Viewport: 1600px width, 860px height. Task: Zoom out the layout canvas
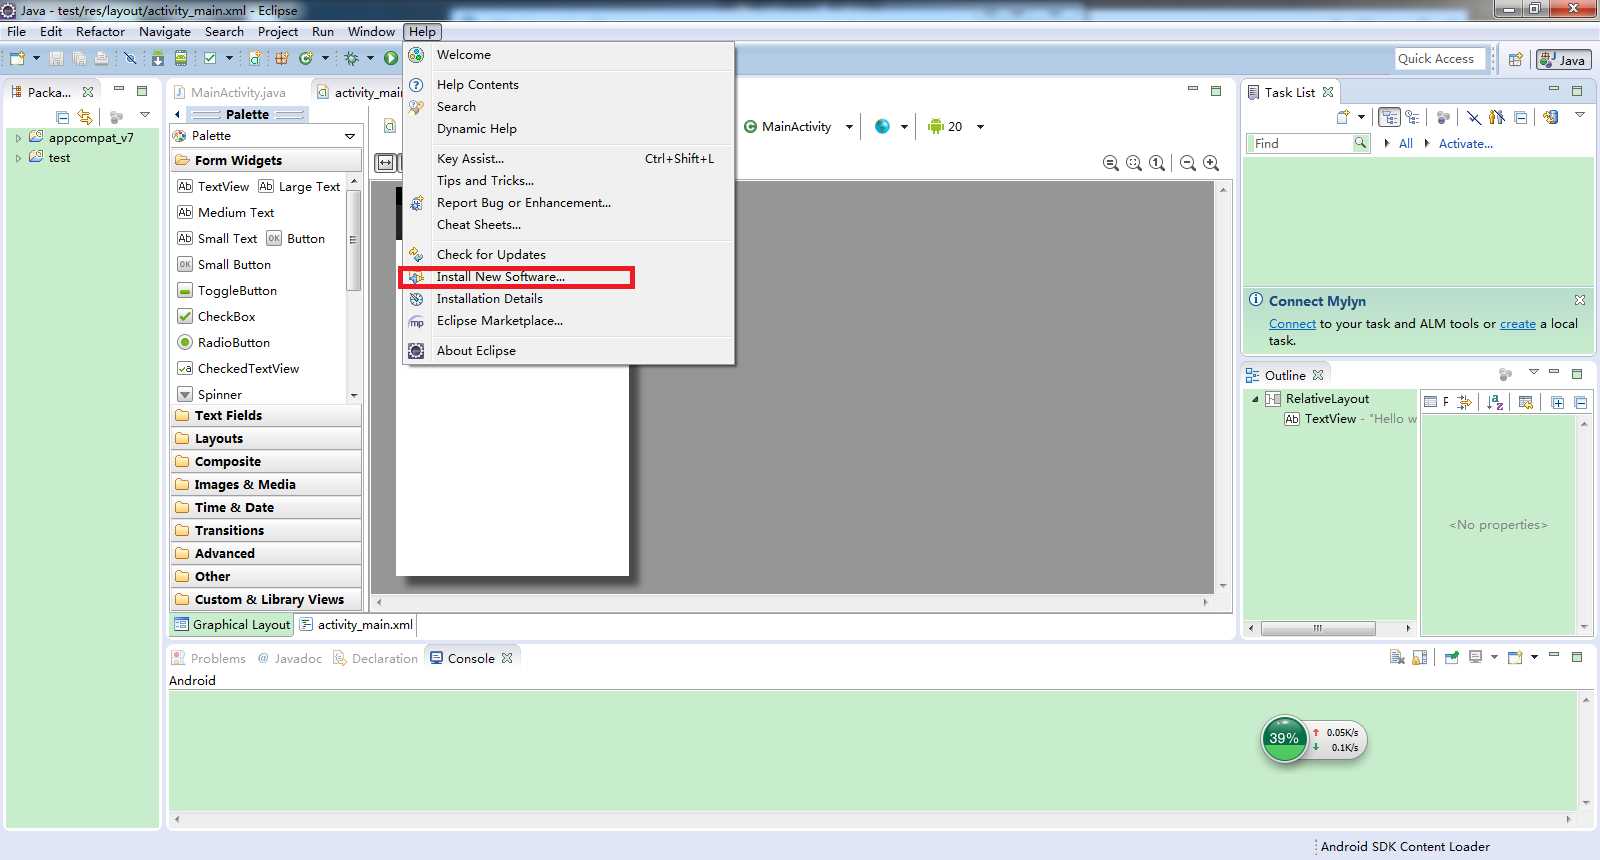click(1188, 163)
